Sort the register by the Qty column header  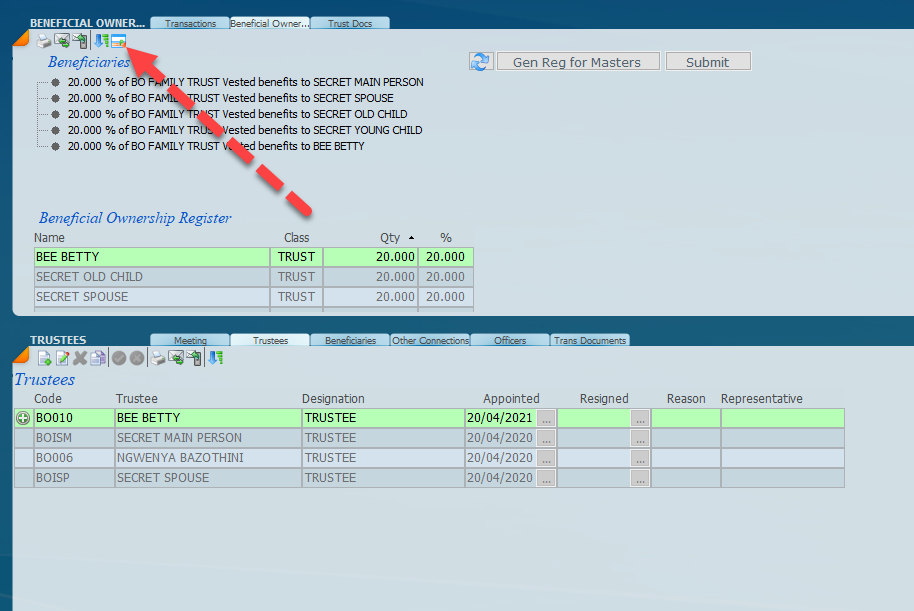390,238
